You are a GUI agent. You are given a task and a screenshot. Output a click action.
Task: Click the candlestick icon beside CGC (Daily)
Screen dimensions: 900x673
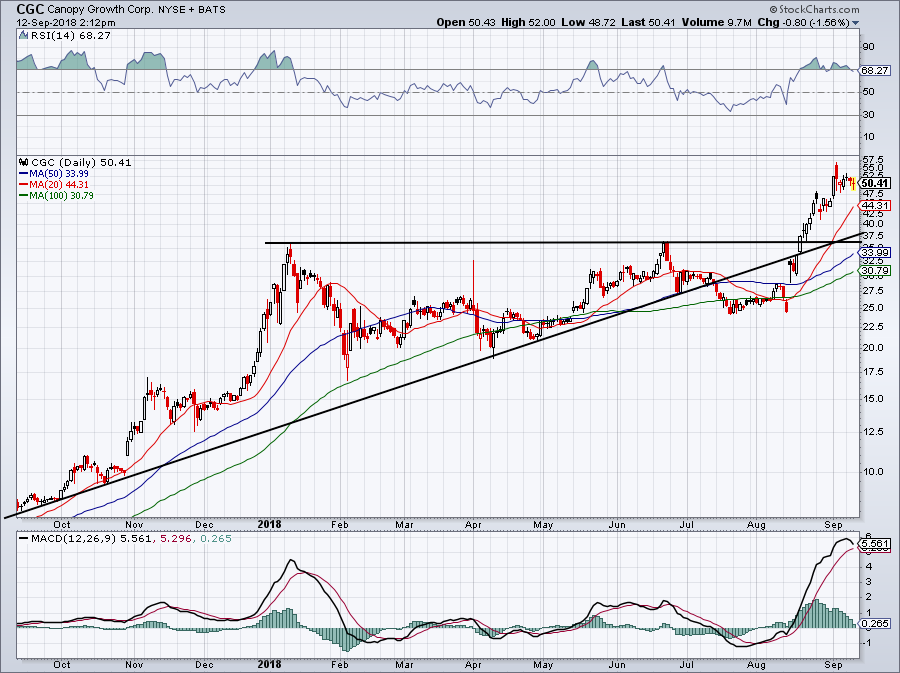(x=23, y=162)
